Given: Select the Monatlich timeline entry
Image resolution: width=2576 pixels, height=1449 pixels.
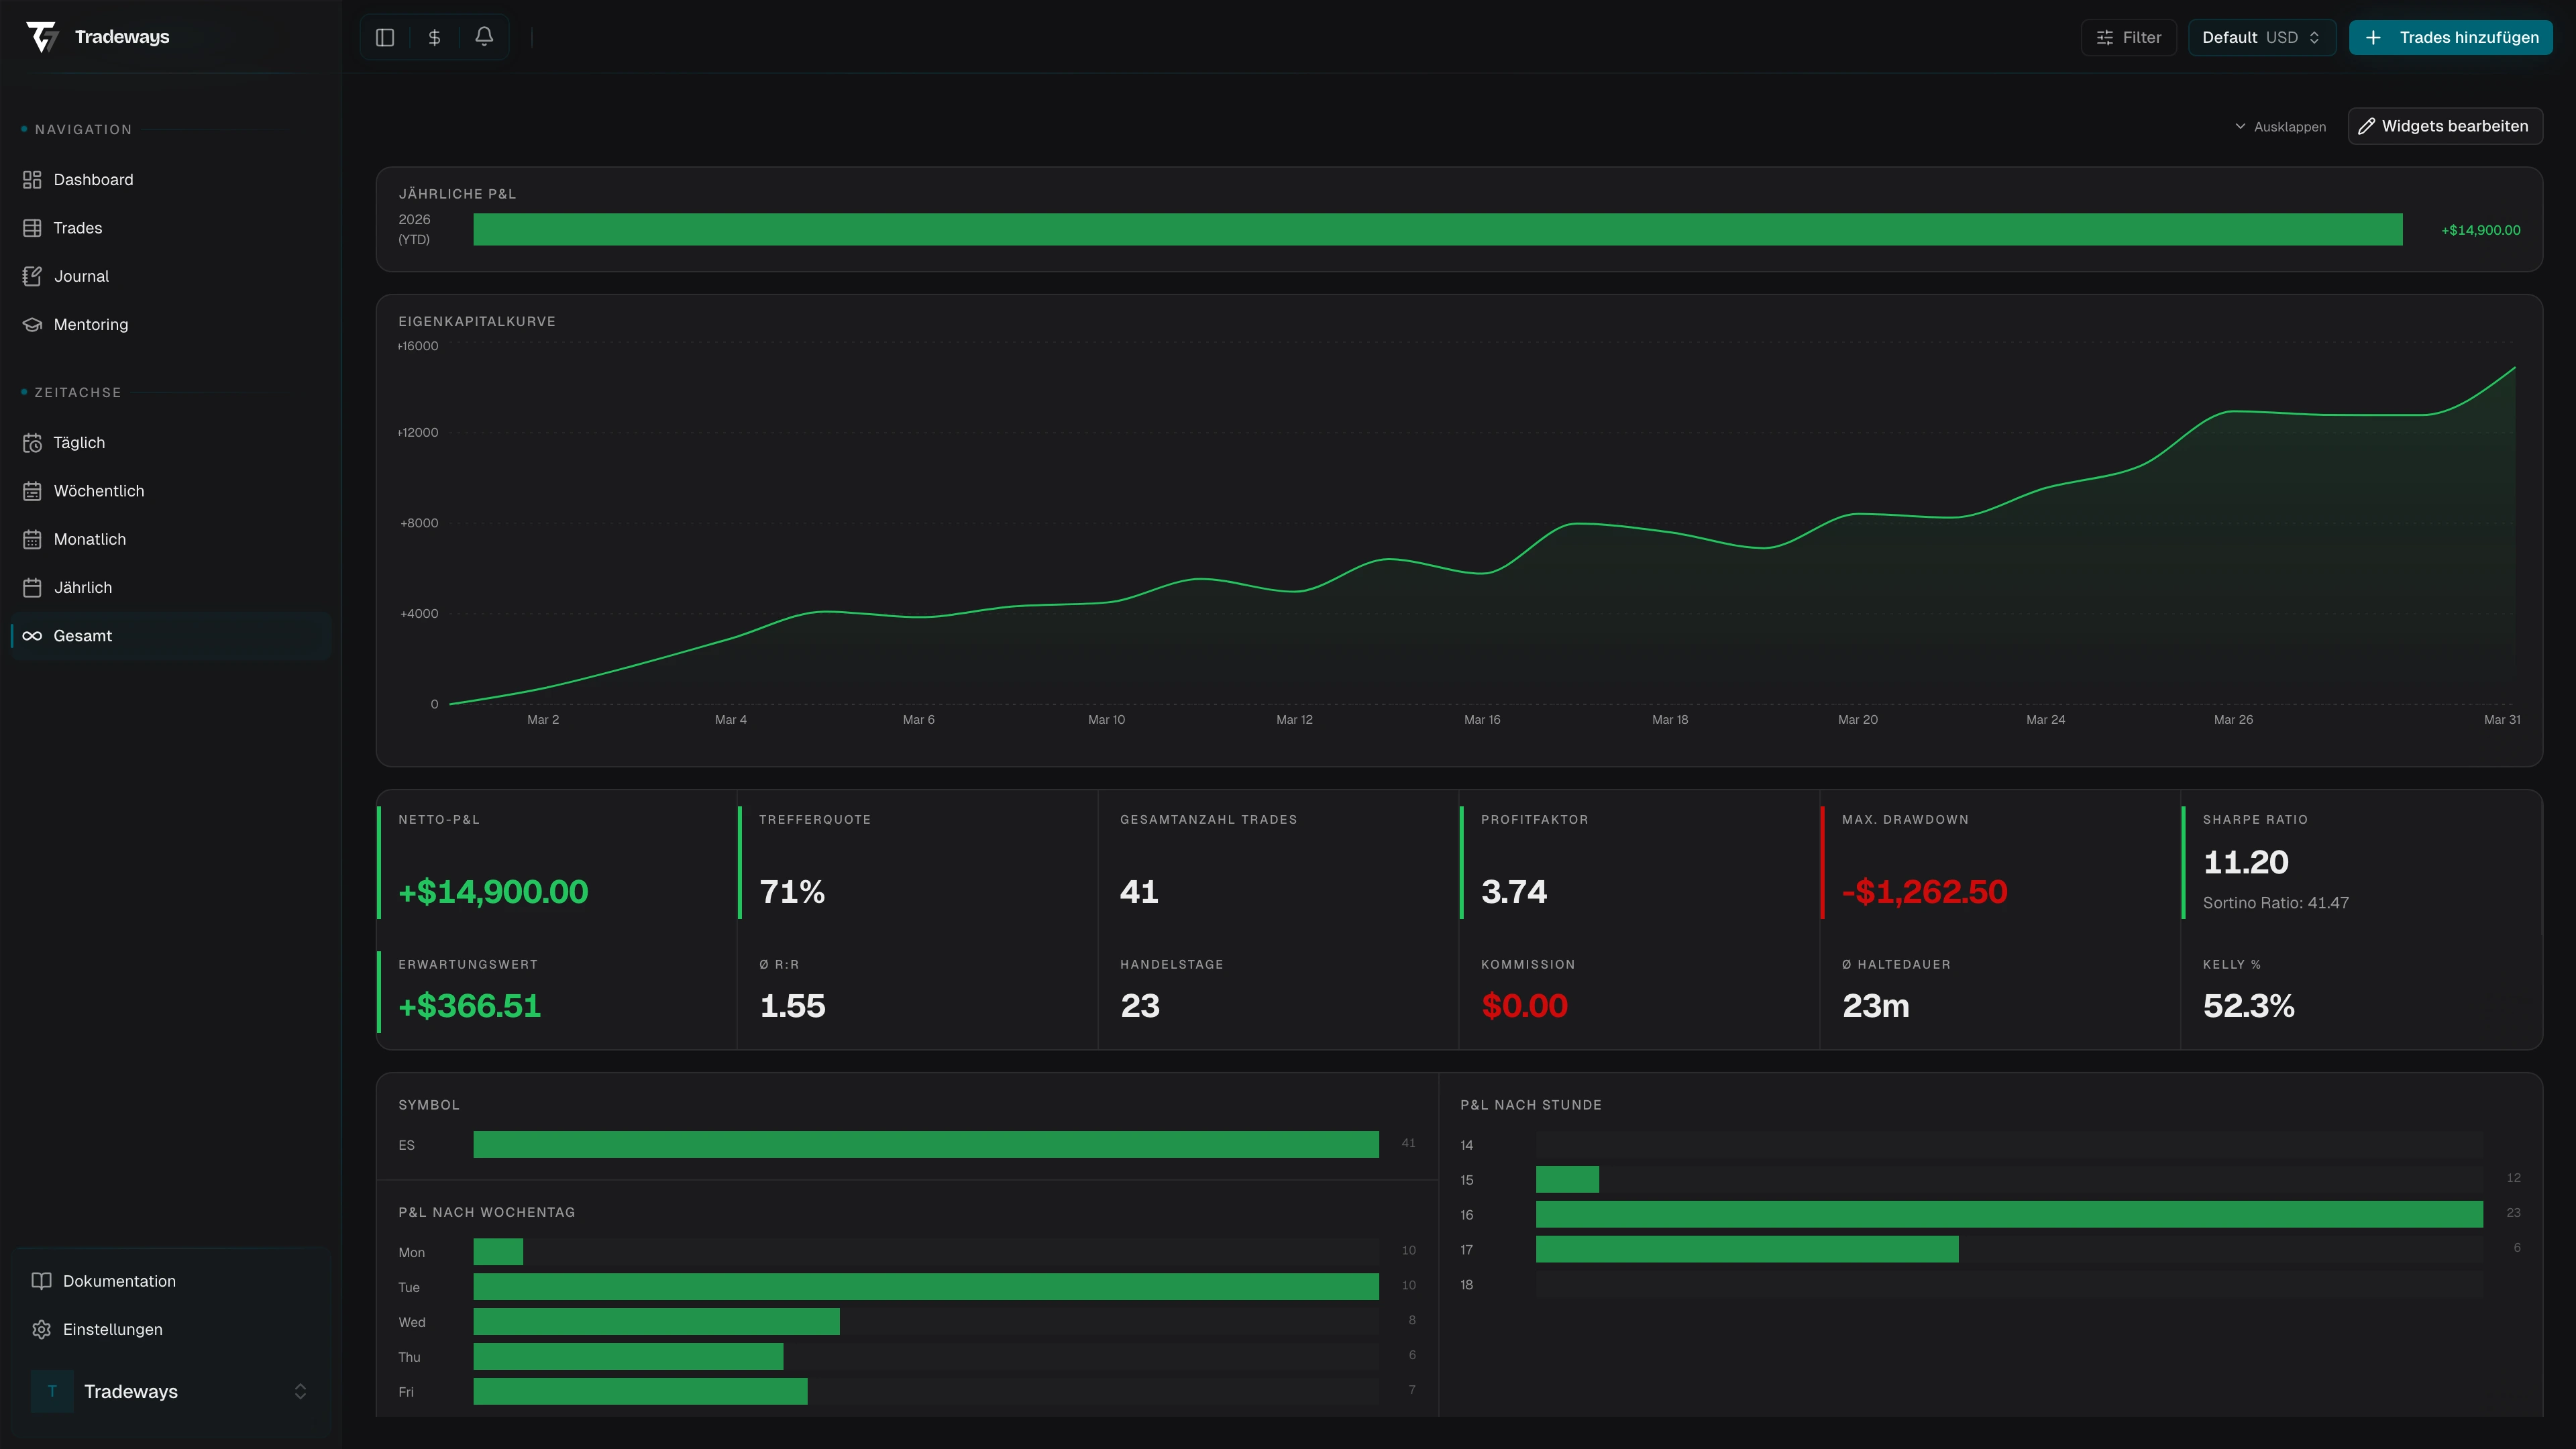Looking at the screenshot, I should pos(89,539).
